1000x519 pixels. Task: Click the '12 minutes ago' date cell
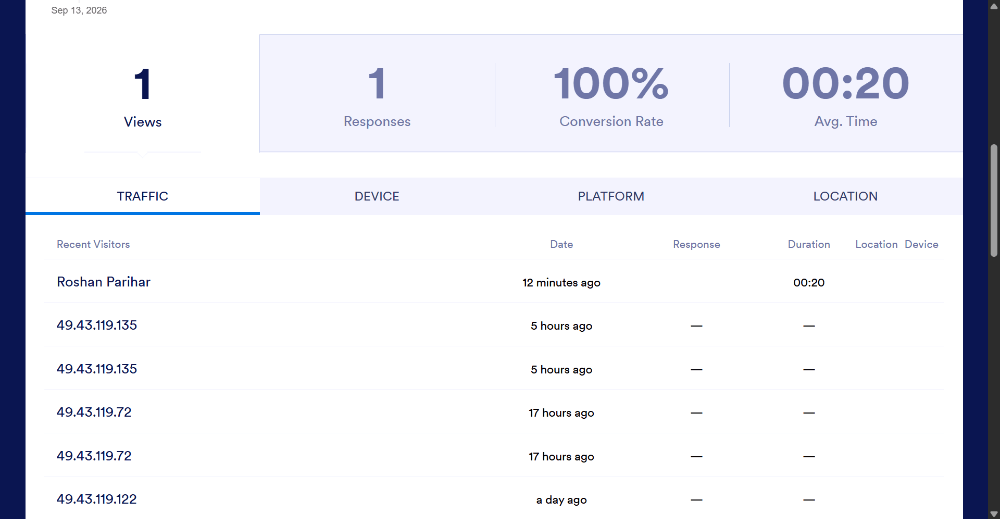561,282
